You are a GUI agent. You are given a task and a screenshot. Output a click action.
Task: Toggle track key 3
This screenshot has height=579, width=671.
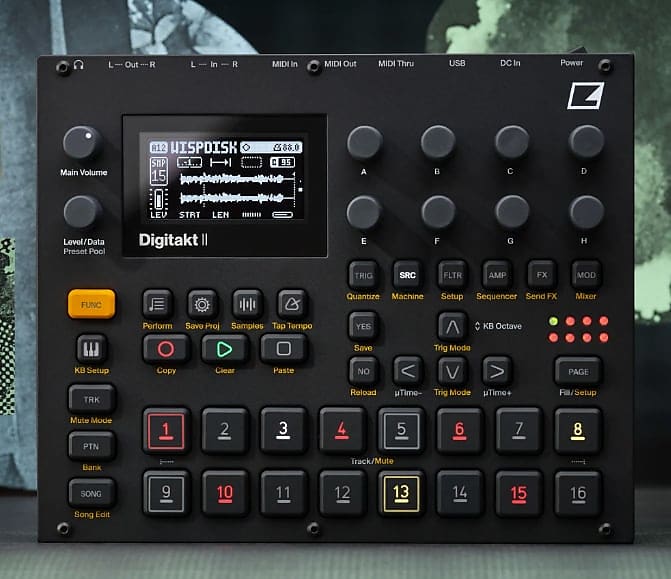coord(283,431)
